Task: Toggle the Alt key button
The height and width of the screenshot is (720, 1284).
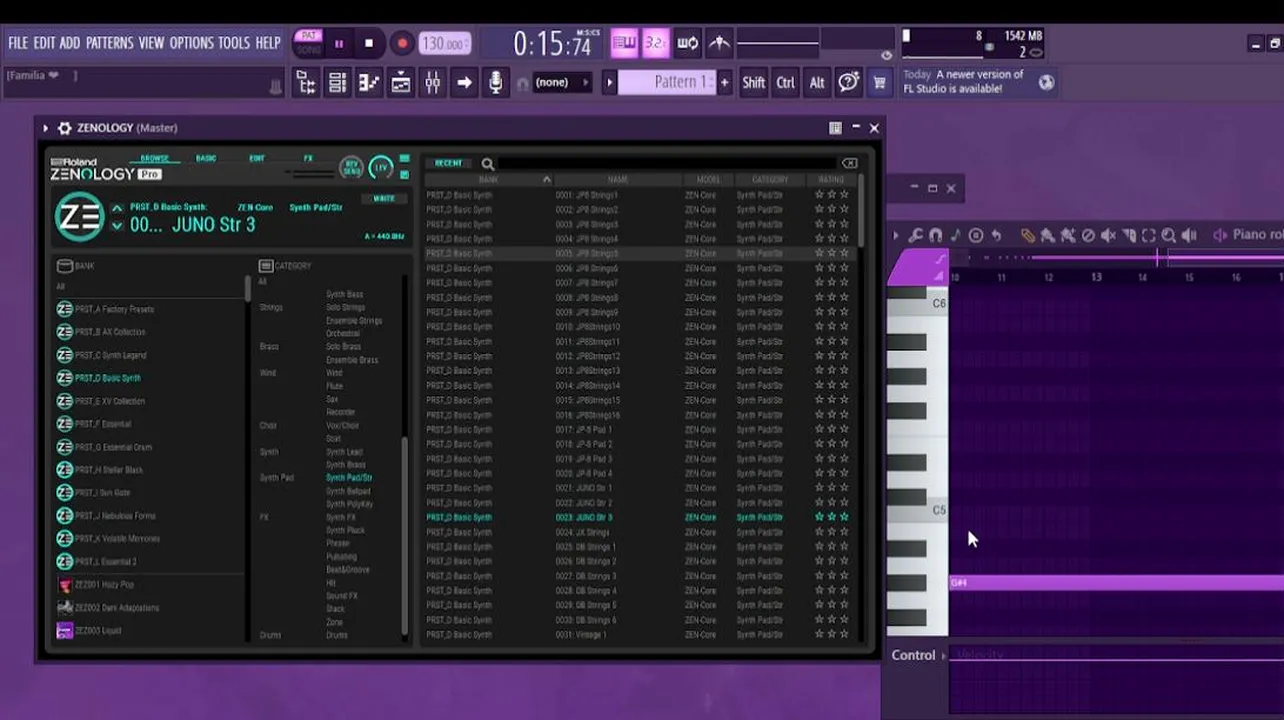Action: [x=817, y=83]
